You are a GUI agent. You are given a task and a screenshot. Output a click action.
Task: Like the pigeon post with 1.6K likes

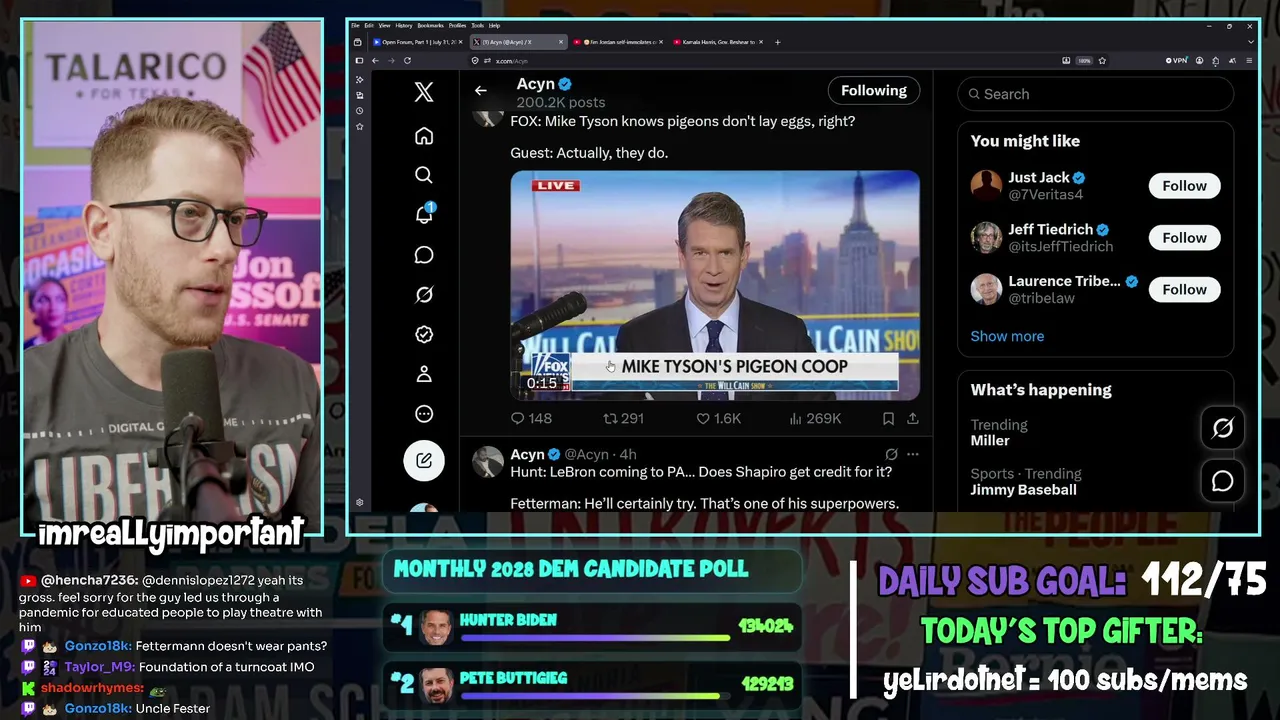click(x=718, y=418)
